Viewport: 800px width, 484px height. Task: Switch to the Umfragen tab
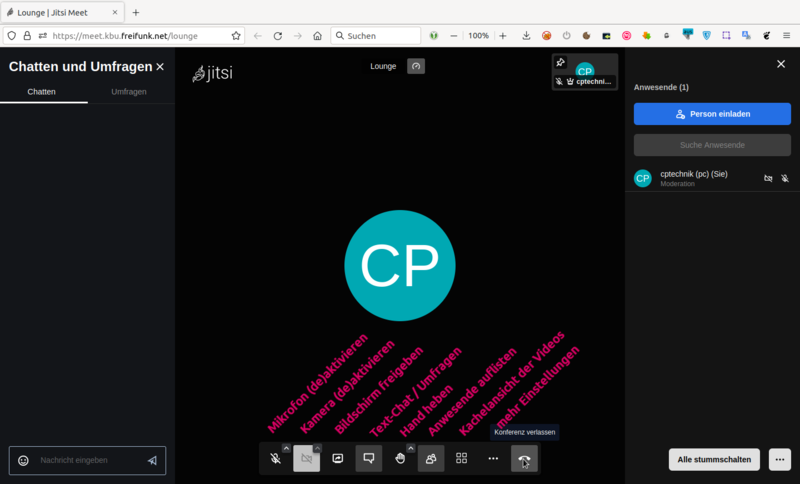point(131,91)
